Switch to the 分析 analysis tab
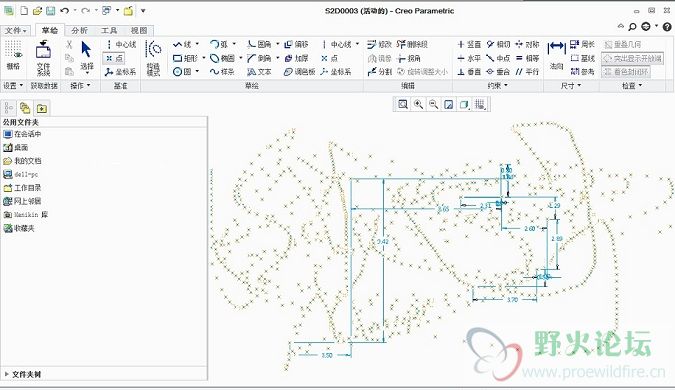 [80, 30]
